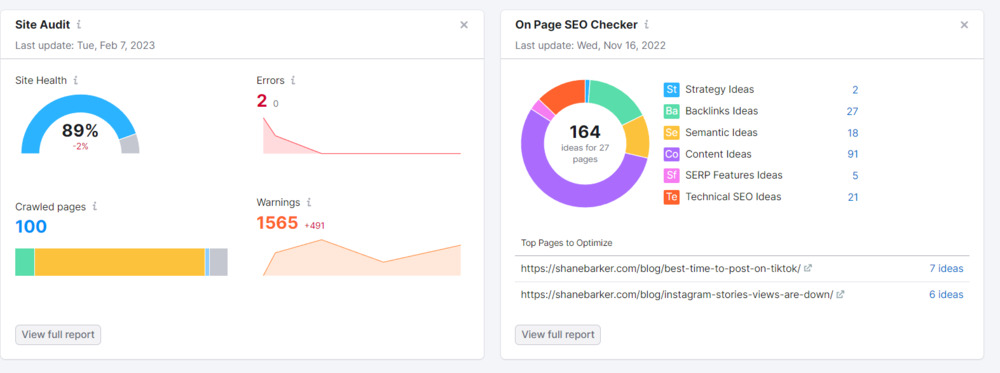Click the 7 ideas link
Viewport: 1000px width, 373px height.
(946, 268)
